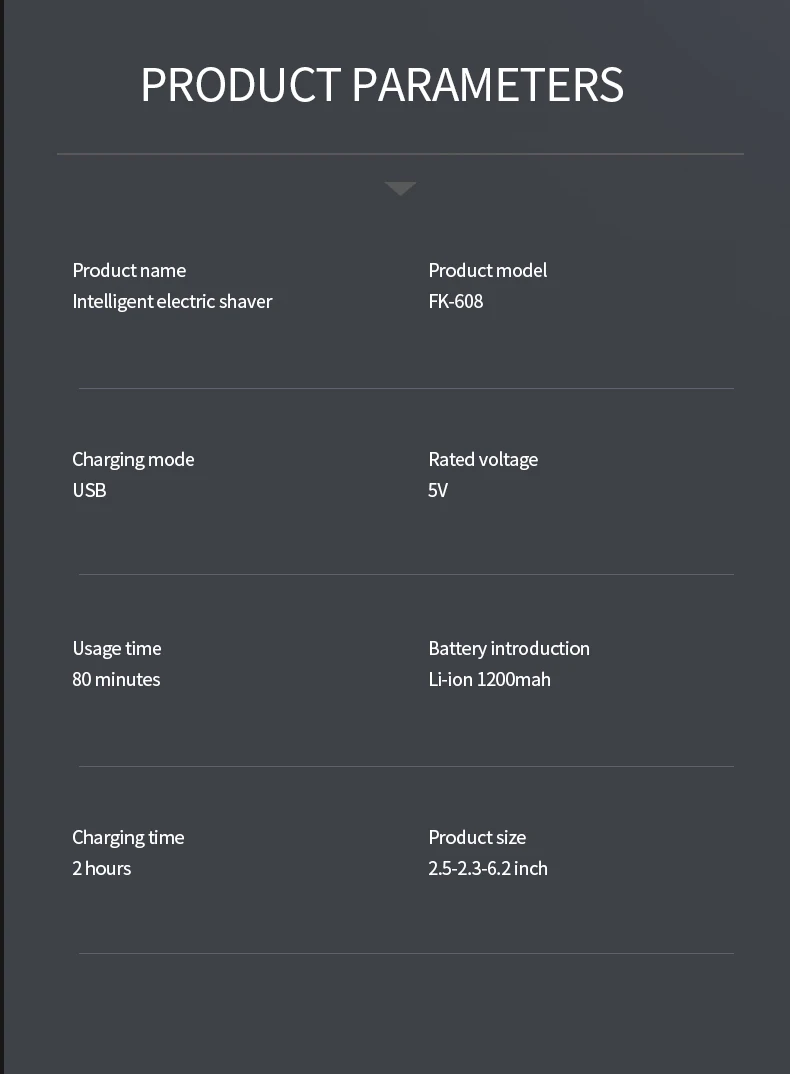This screenshot has width=790, height=1074.
Task: Select the Product name label
Action: pos(129,270)
